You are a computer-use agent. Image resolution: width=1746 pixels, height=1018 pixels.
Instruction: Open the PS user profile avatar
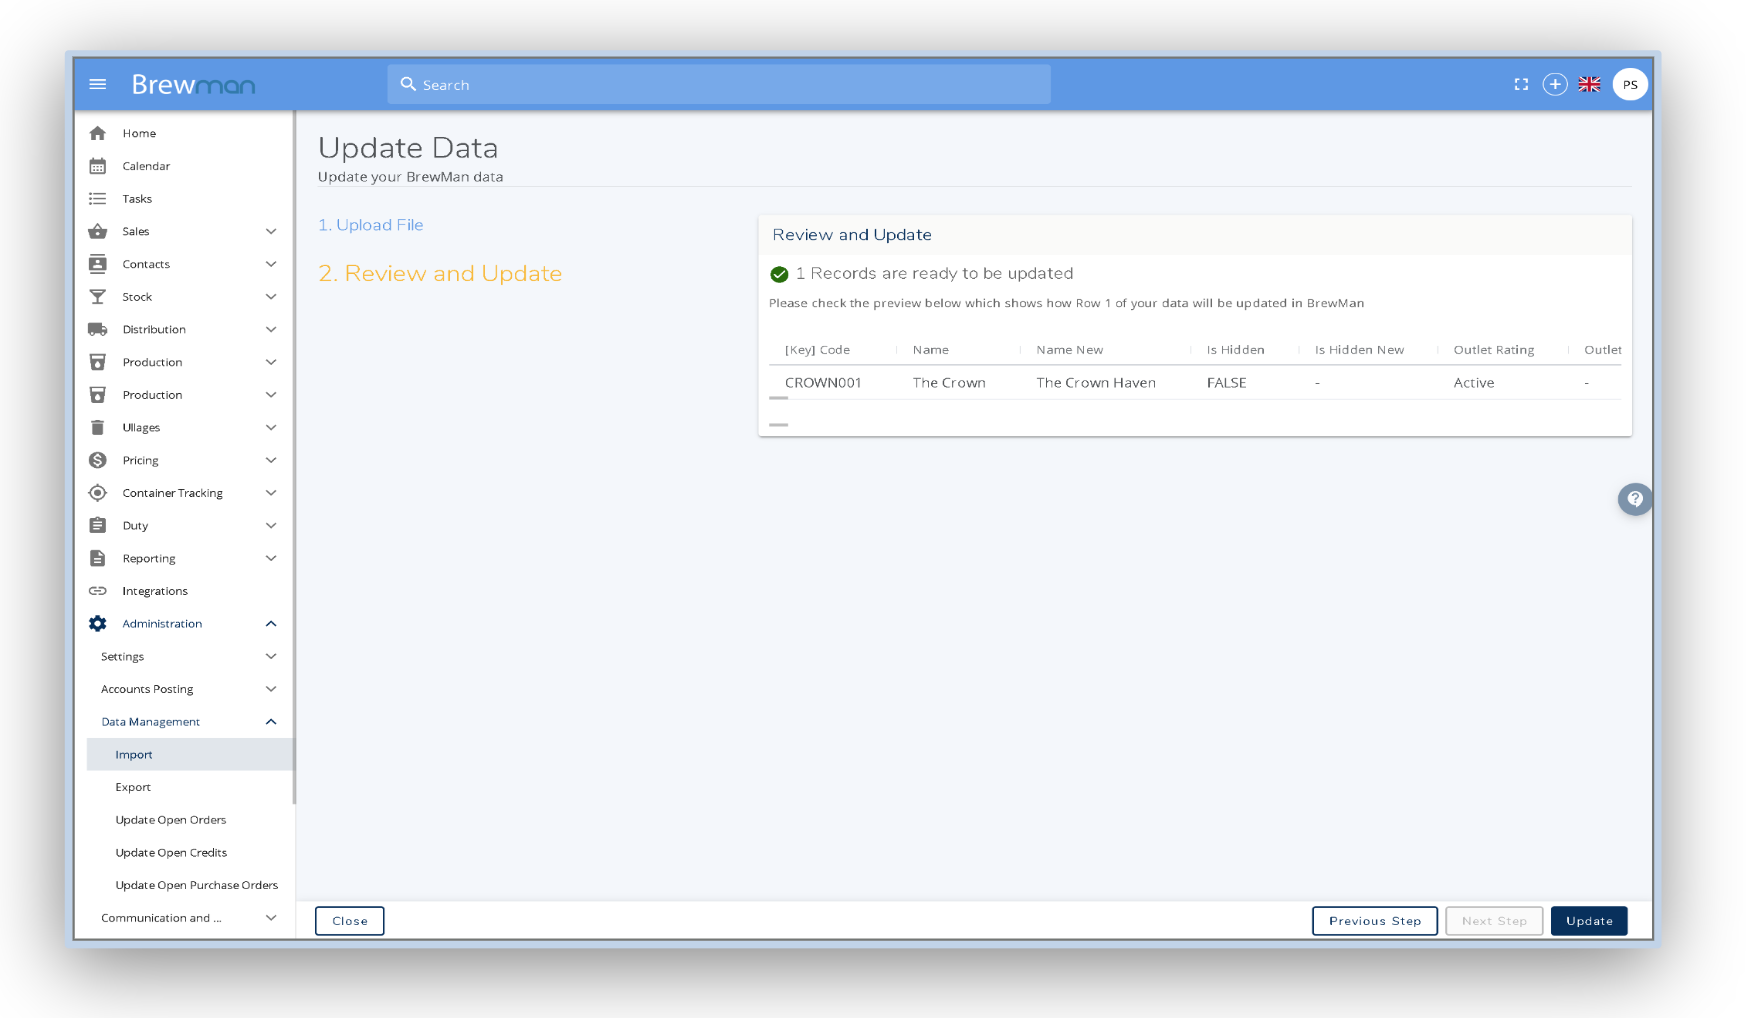point(1630,85)
